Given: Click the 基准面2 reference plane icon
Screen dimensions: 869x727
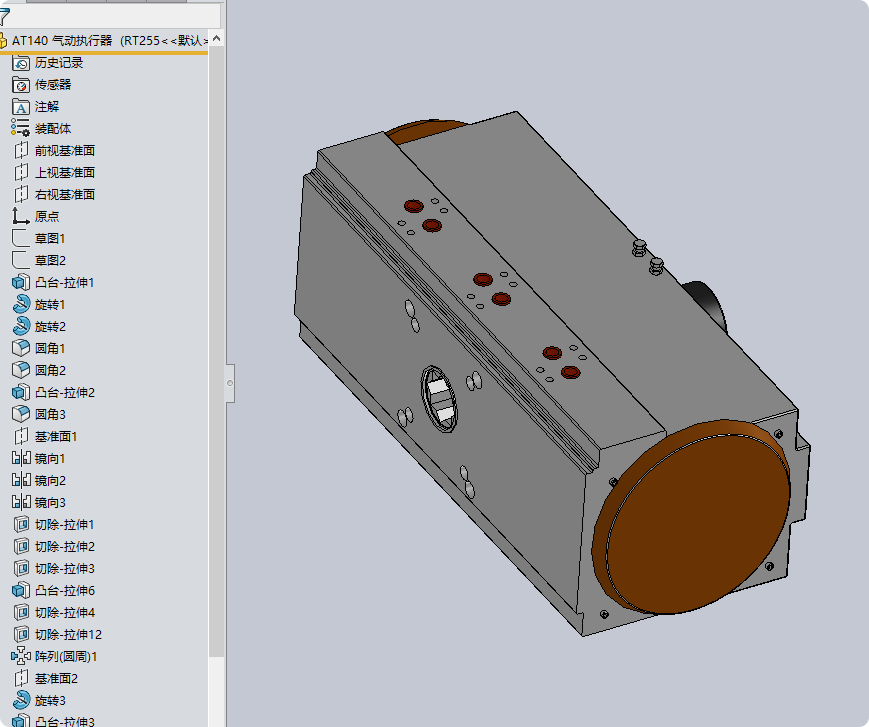Looking at the screenshot, I should (x=21, y=678).
